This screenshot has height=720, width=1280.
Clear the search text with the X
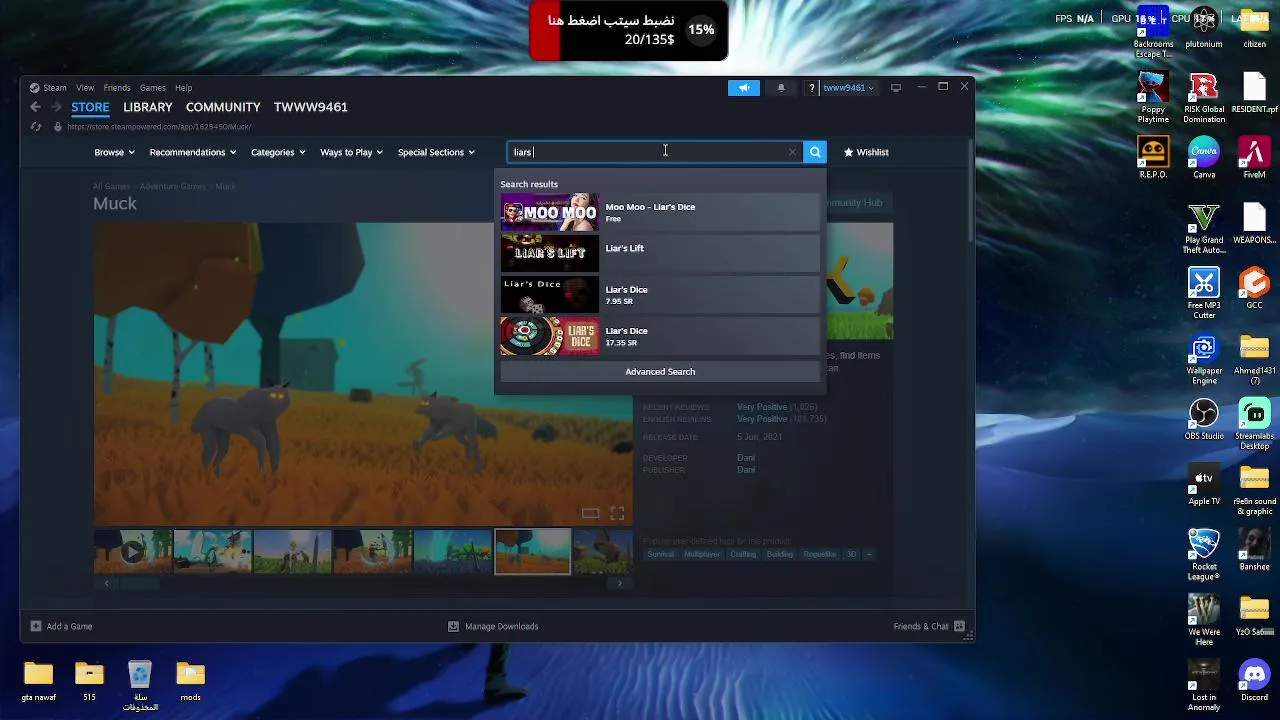pyautogui.click(x=792, y=152)
